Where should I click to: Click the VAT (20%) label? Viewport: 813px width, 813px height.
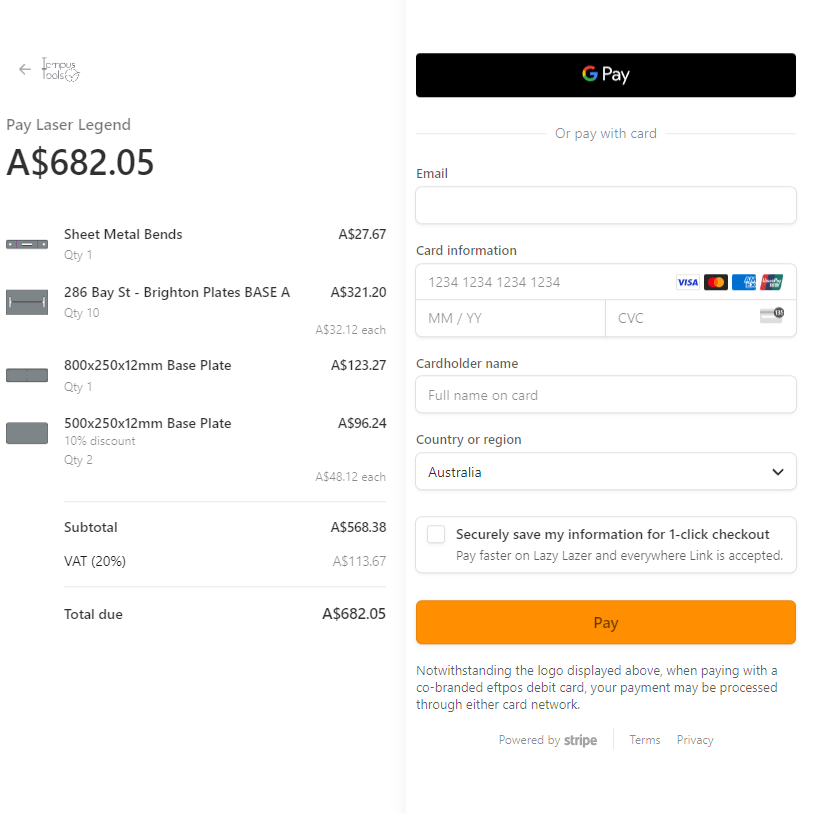pyautogui.click(x=95, y=561)
